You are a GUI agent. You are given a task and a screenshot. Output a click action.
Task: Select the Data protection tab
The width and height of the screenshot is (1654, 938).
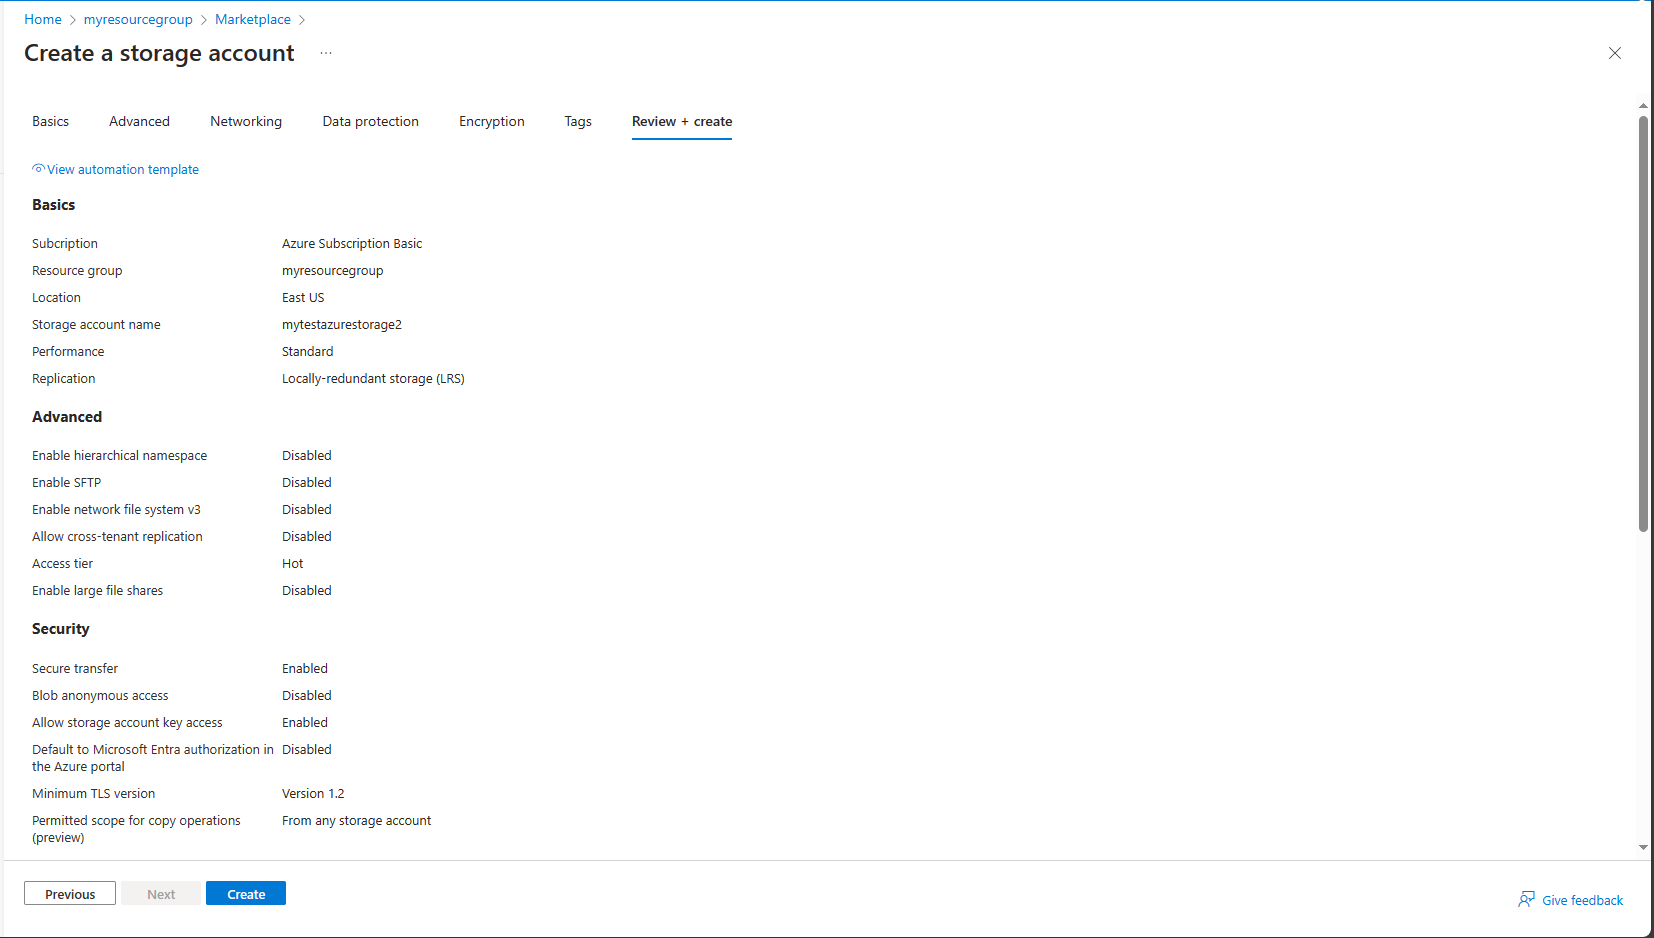point(370,121)
